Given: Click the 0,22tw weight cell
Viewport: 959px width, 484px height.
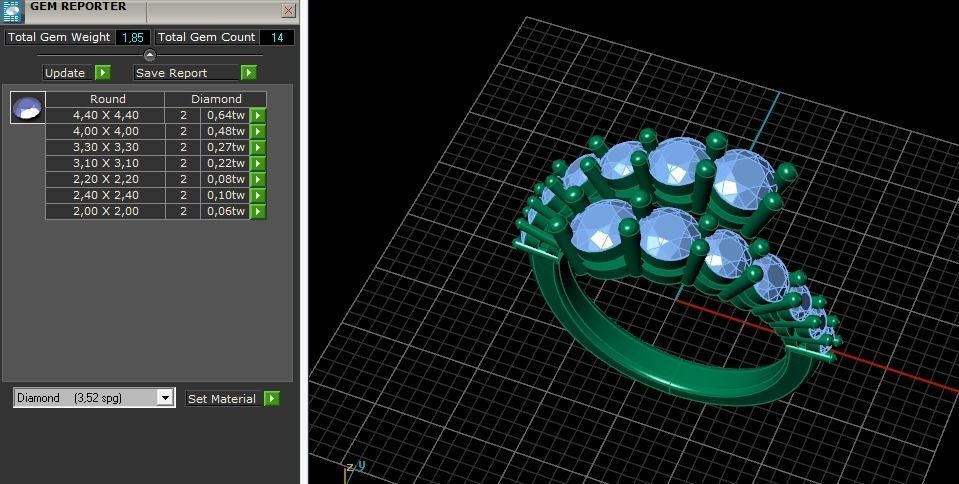Looking at the screenshot, I should click(x=225, y=163).
